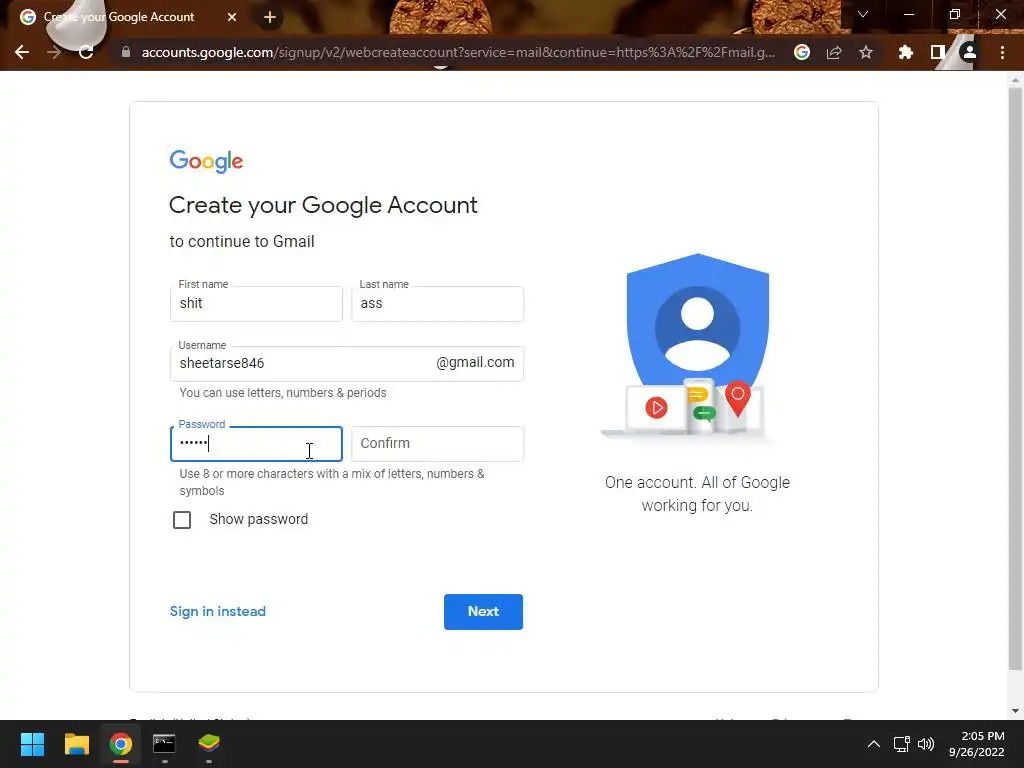The height and width of the screenshot is (768, 1024).
Task: Focus the Password field
Action: [x=256, y=444]
